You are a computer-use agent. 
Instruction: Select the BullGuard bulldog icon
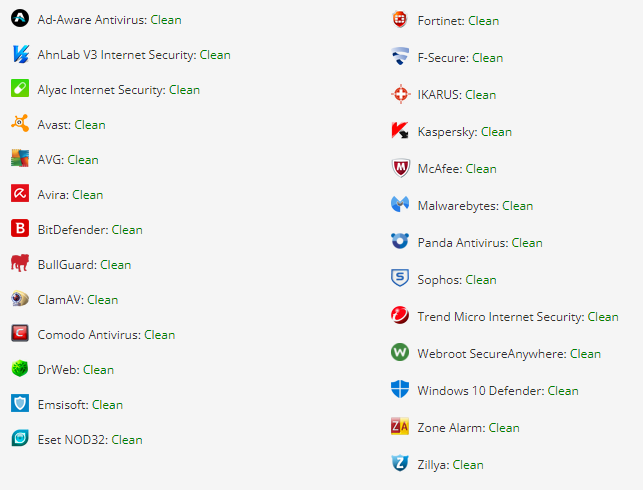(x=20, y=263)
